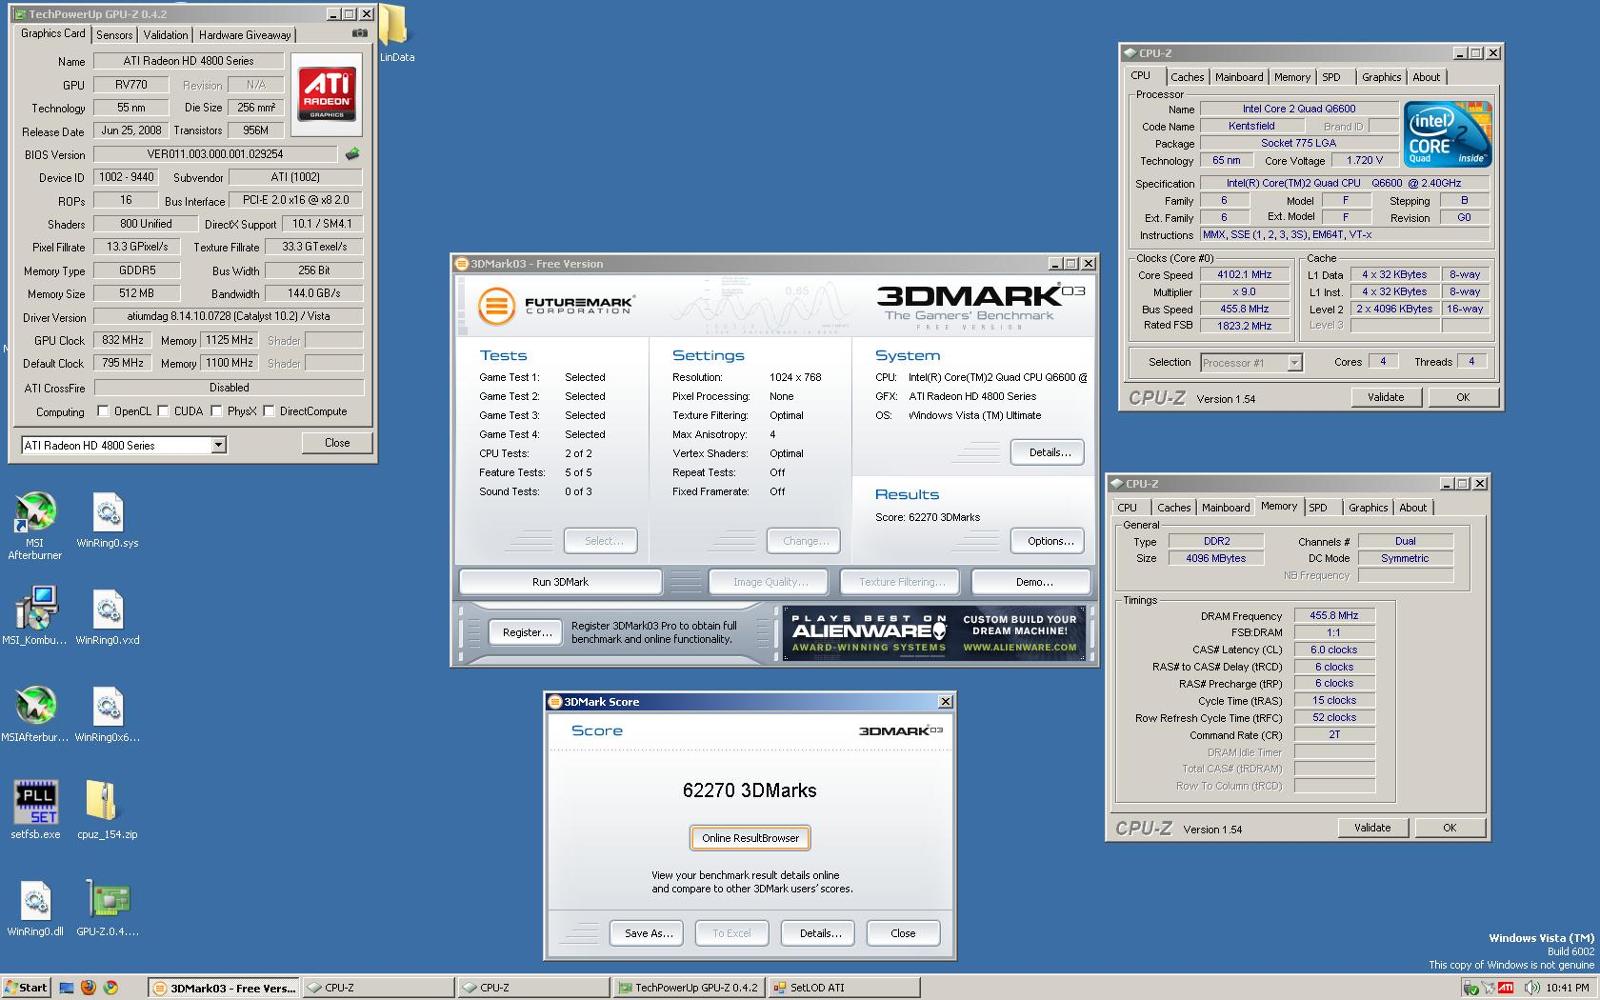Image resolution: width=1600 pixels, height=1000 pixels.
Task: Enable the PhysX checkbox in GPU-Z
Action: (x=216, y=411)
